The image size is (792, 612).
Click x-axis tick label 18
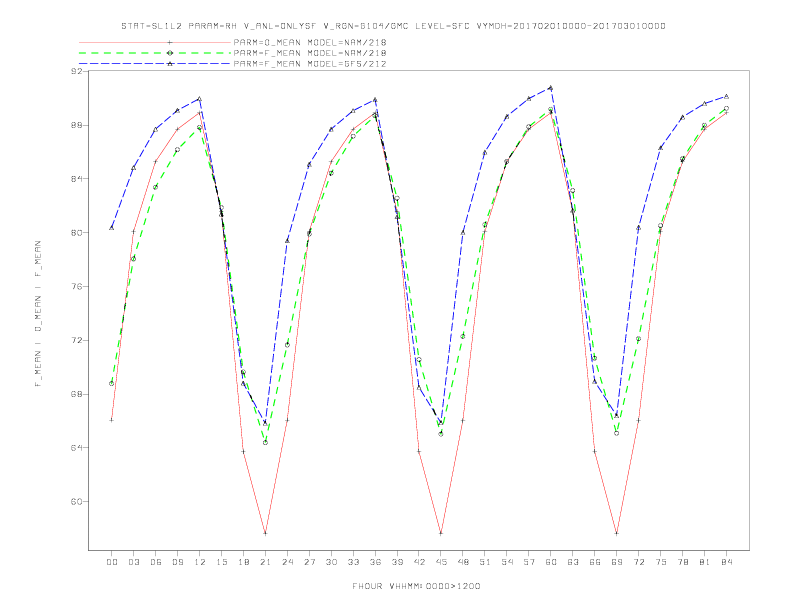[x=243, y=562]
